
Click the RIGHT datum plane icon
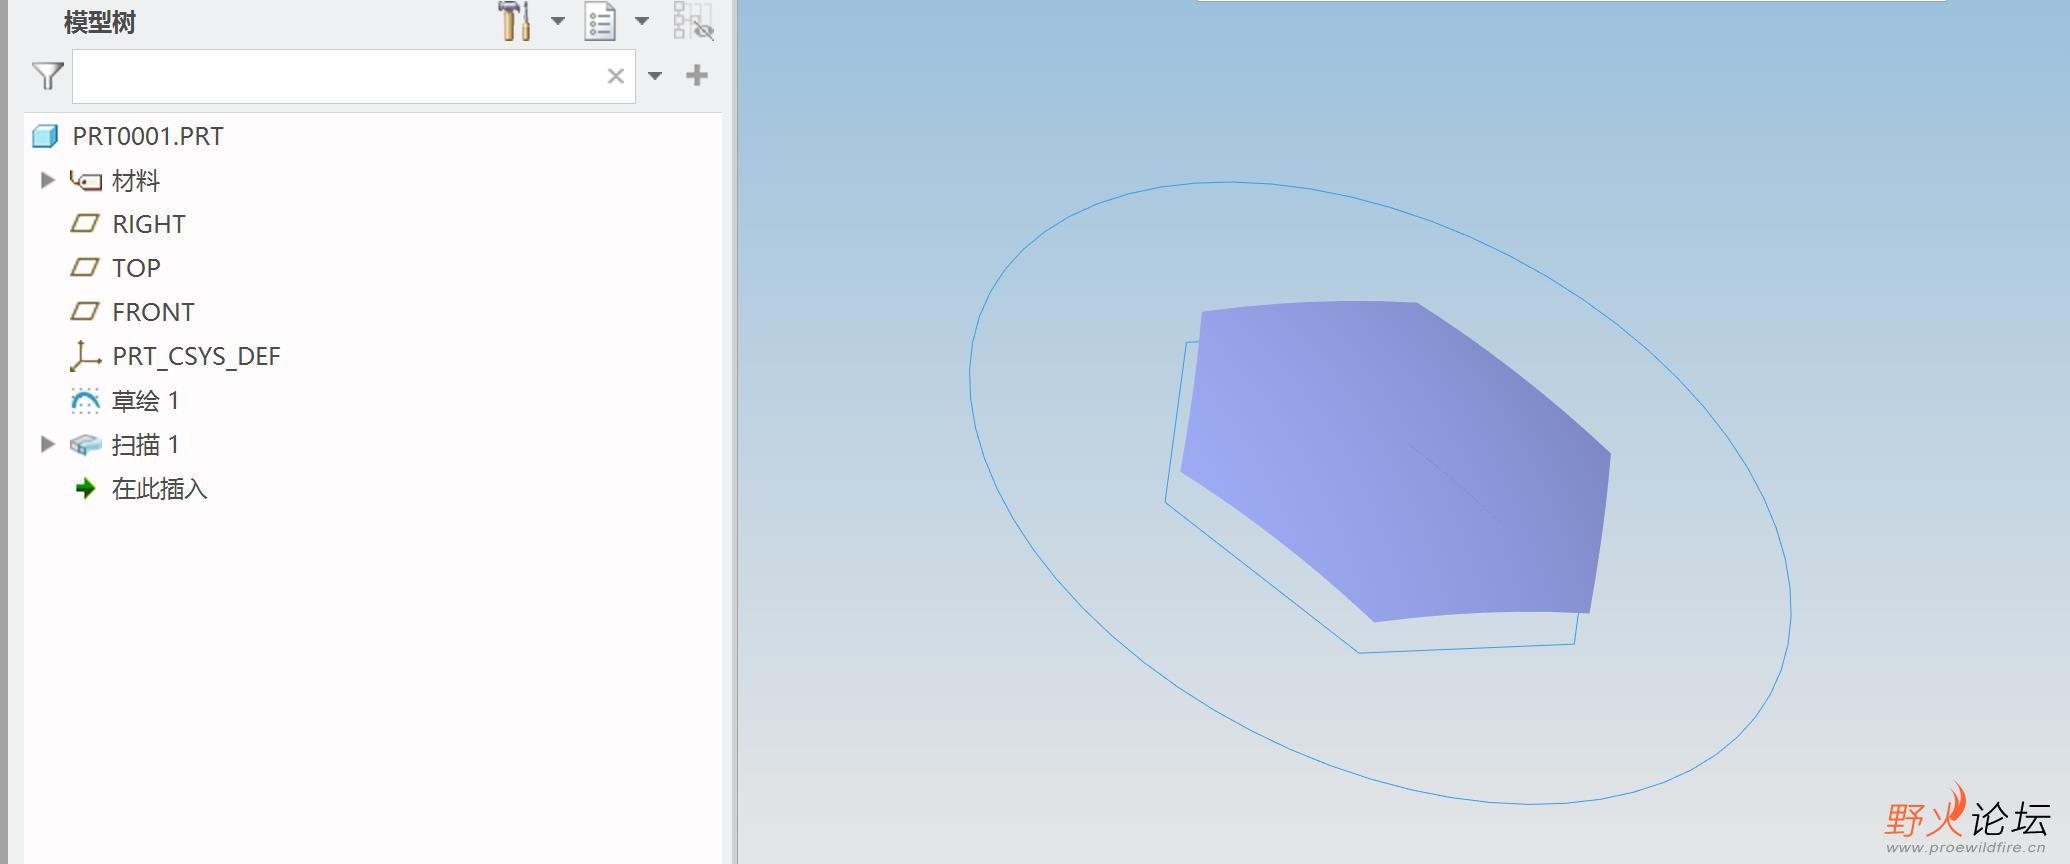[85, 223]
